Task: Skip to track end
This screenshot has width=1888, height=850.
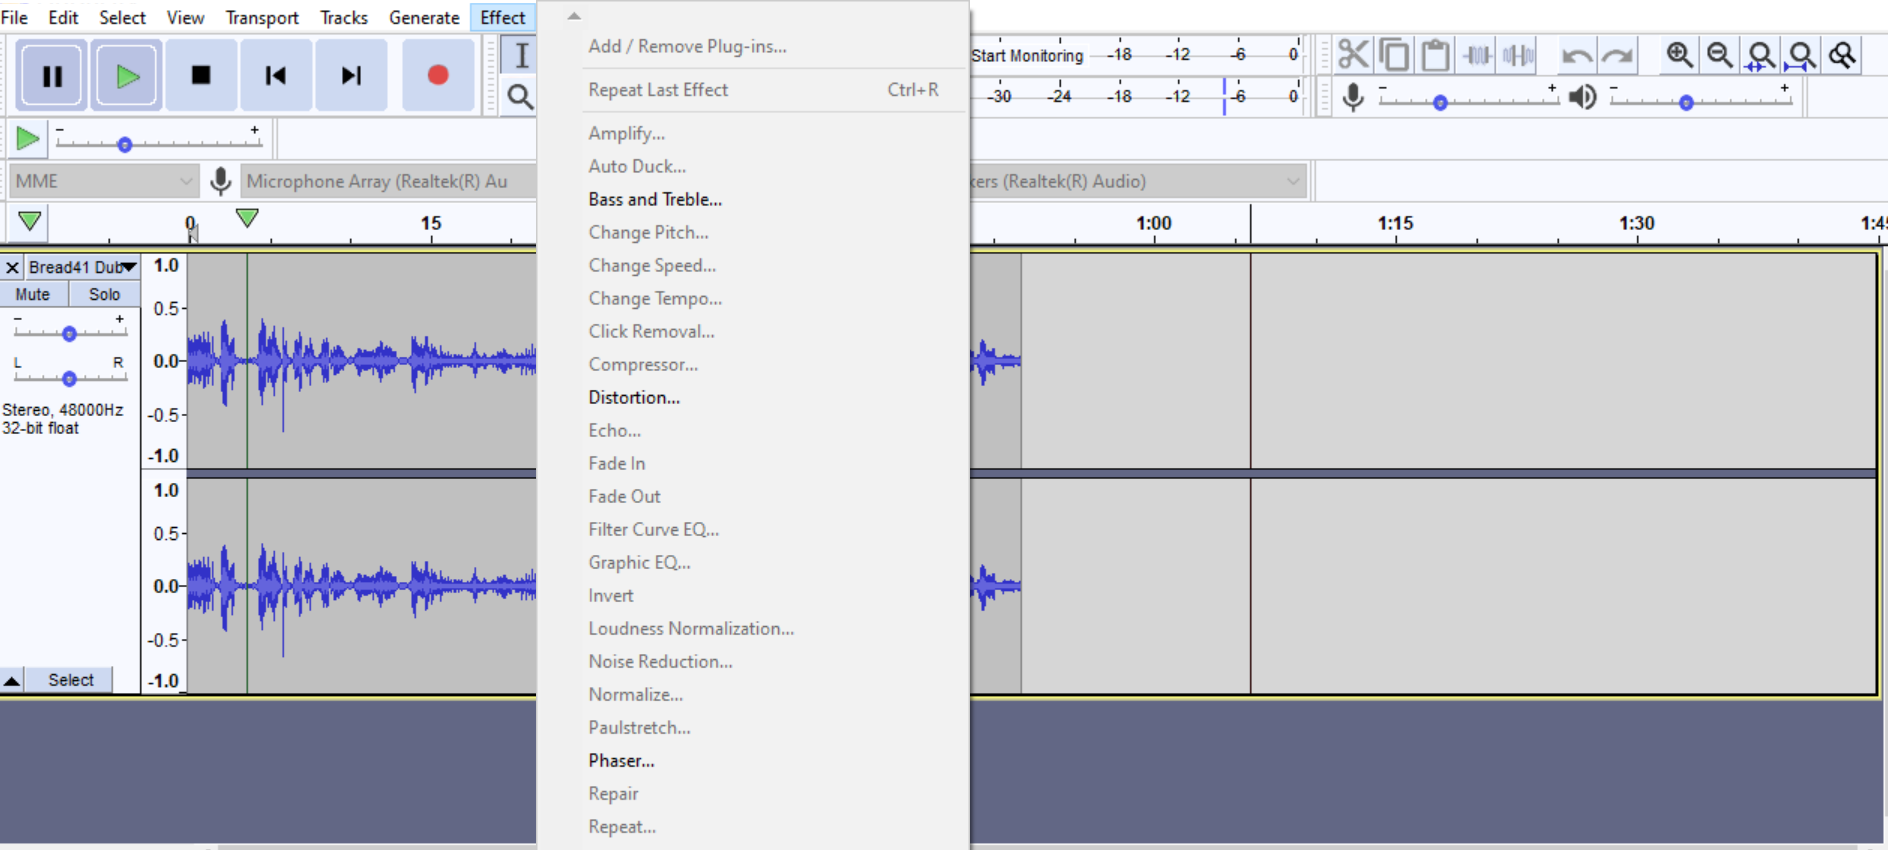Action: point(351,76)
